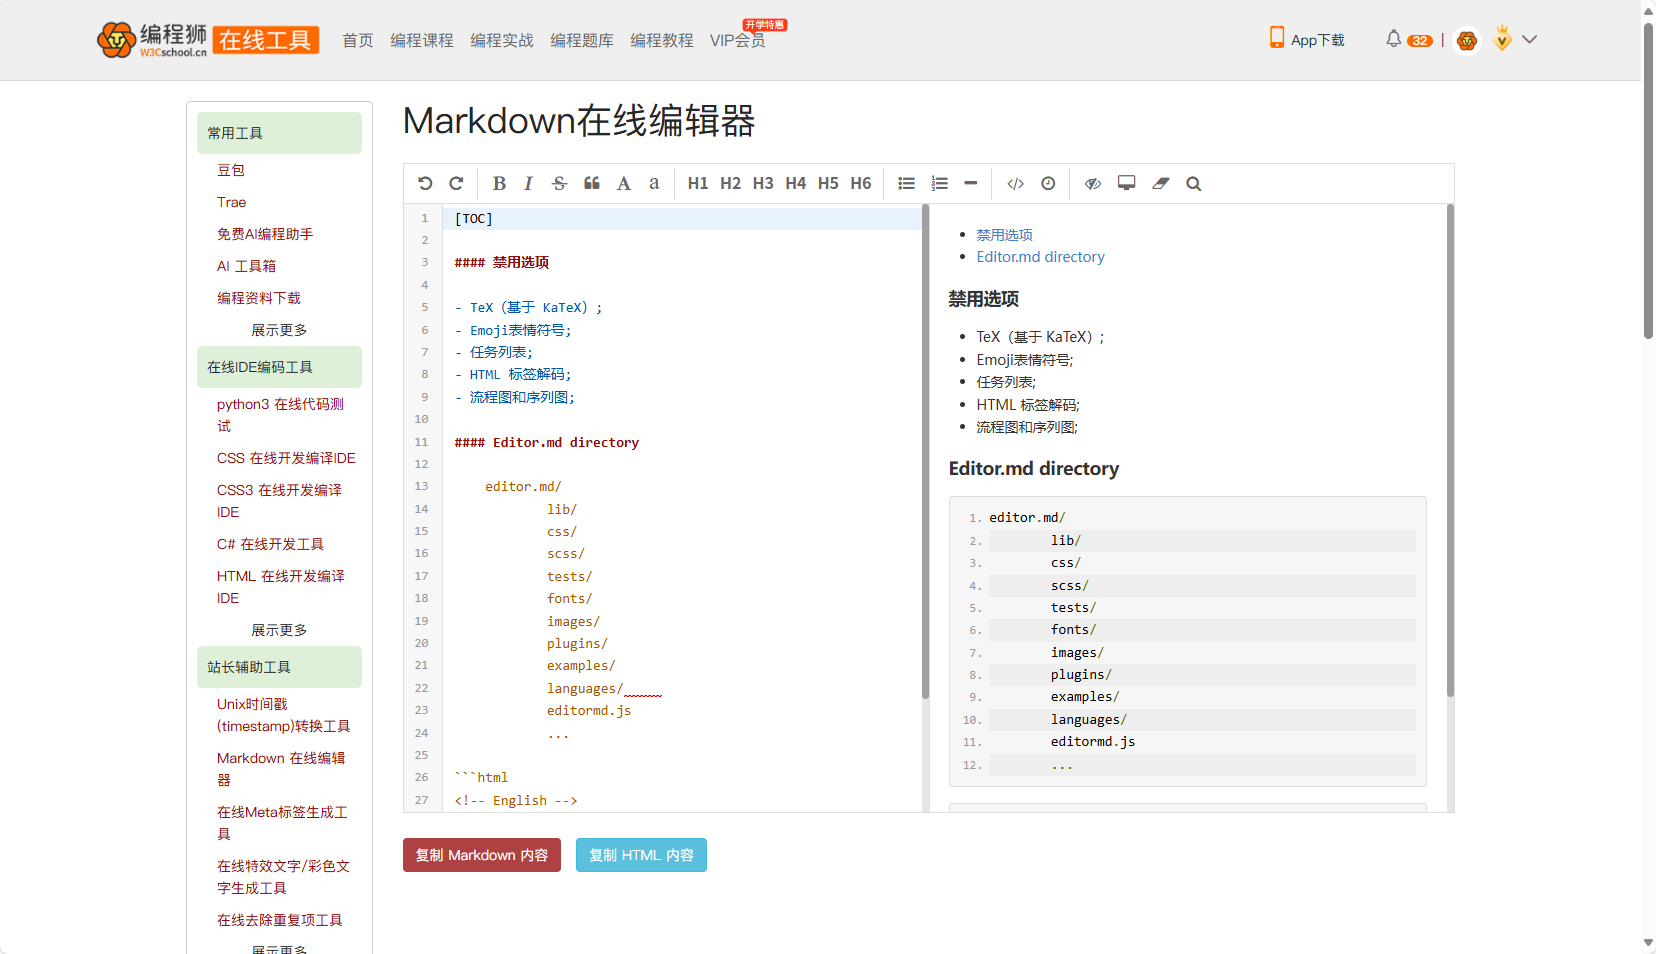Open 在线去除重复项工具 link

[279, 920]
